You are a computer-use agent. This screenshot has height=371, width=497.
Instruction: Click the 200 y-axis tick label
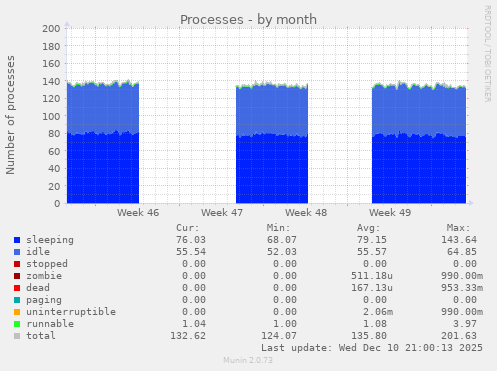tap(51, 29)
